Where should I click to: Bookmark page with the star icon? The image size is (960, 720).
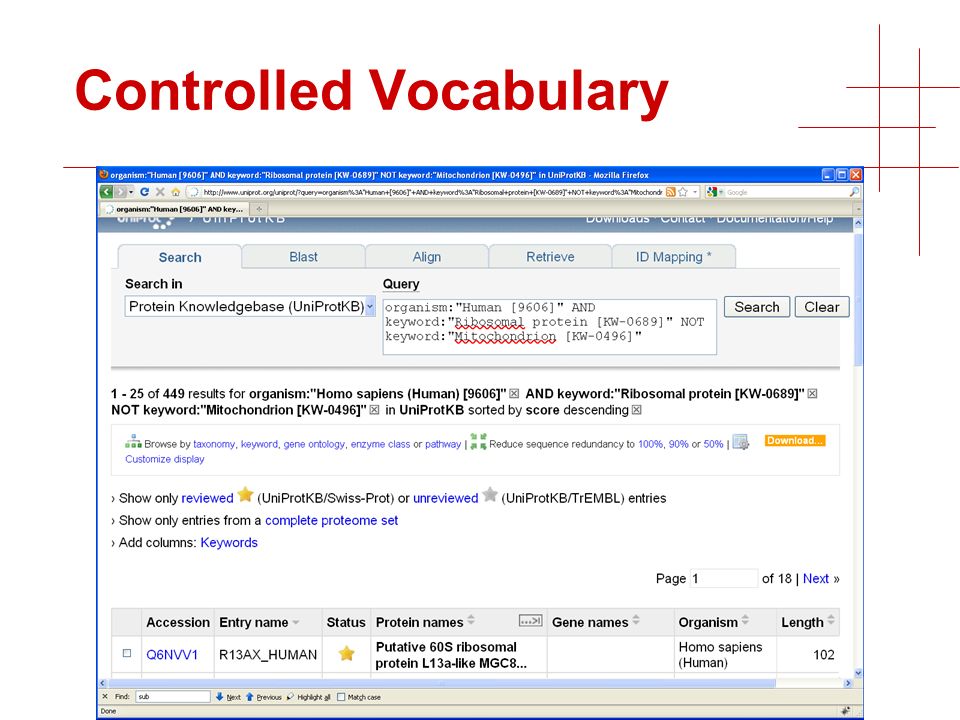(683, 192)
